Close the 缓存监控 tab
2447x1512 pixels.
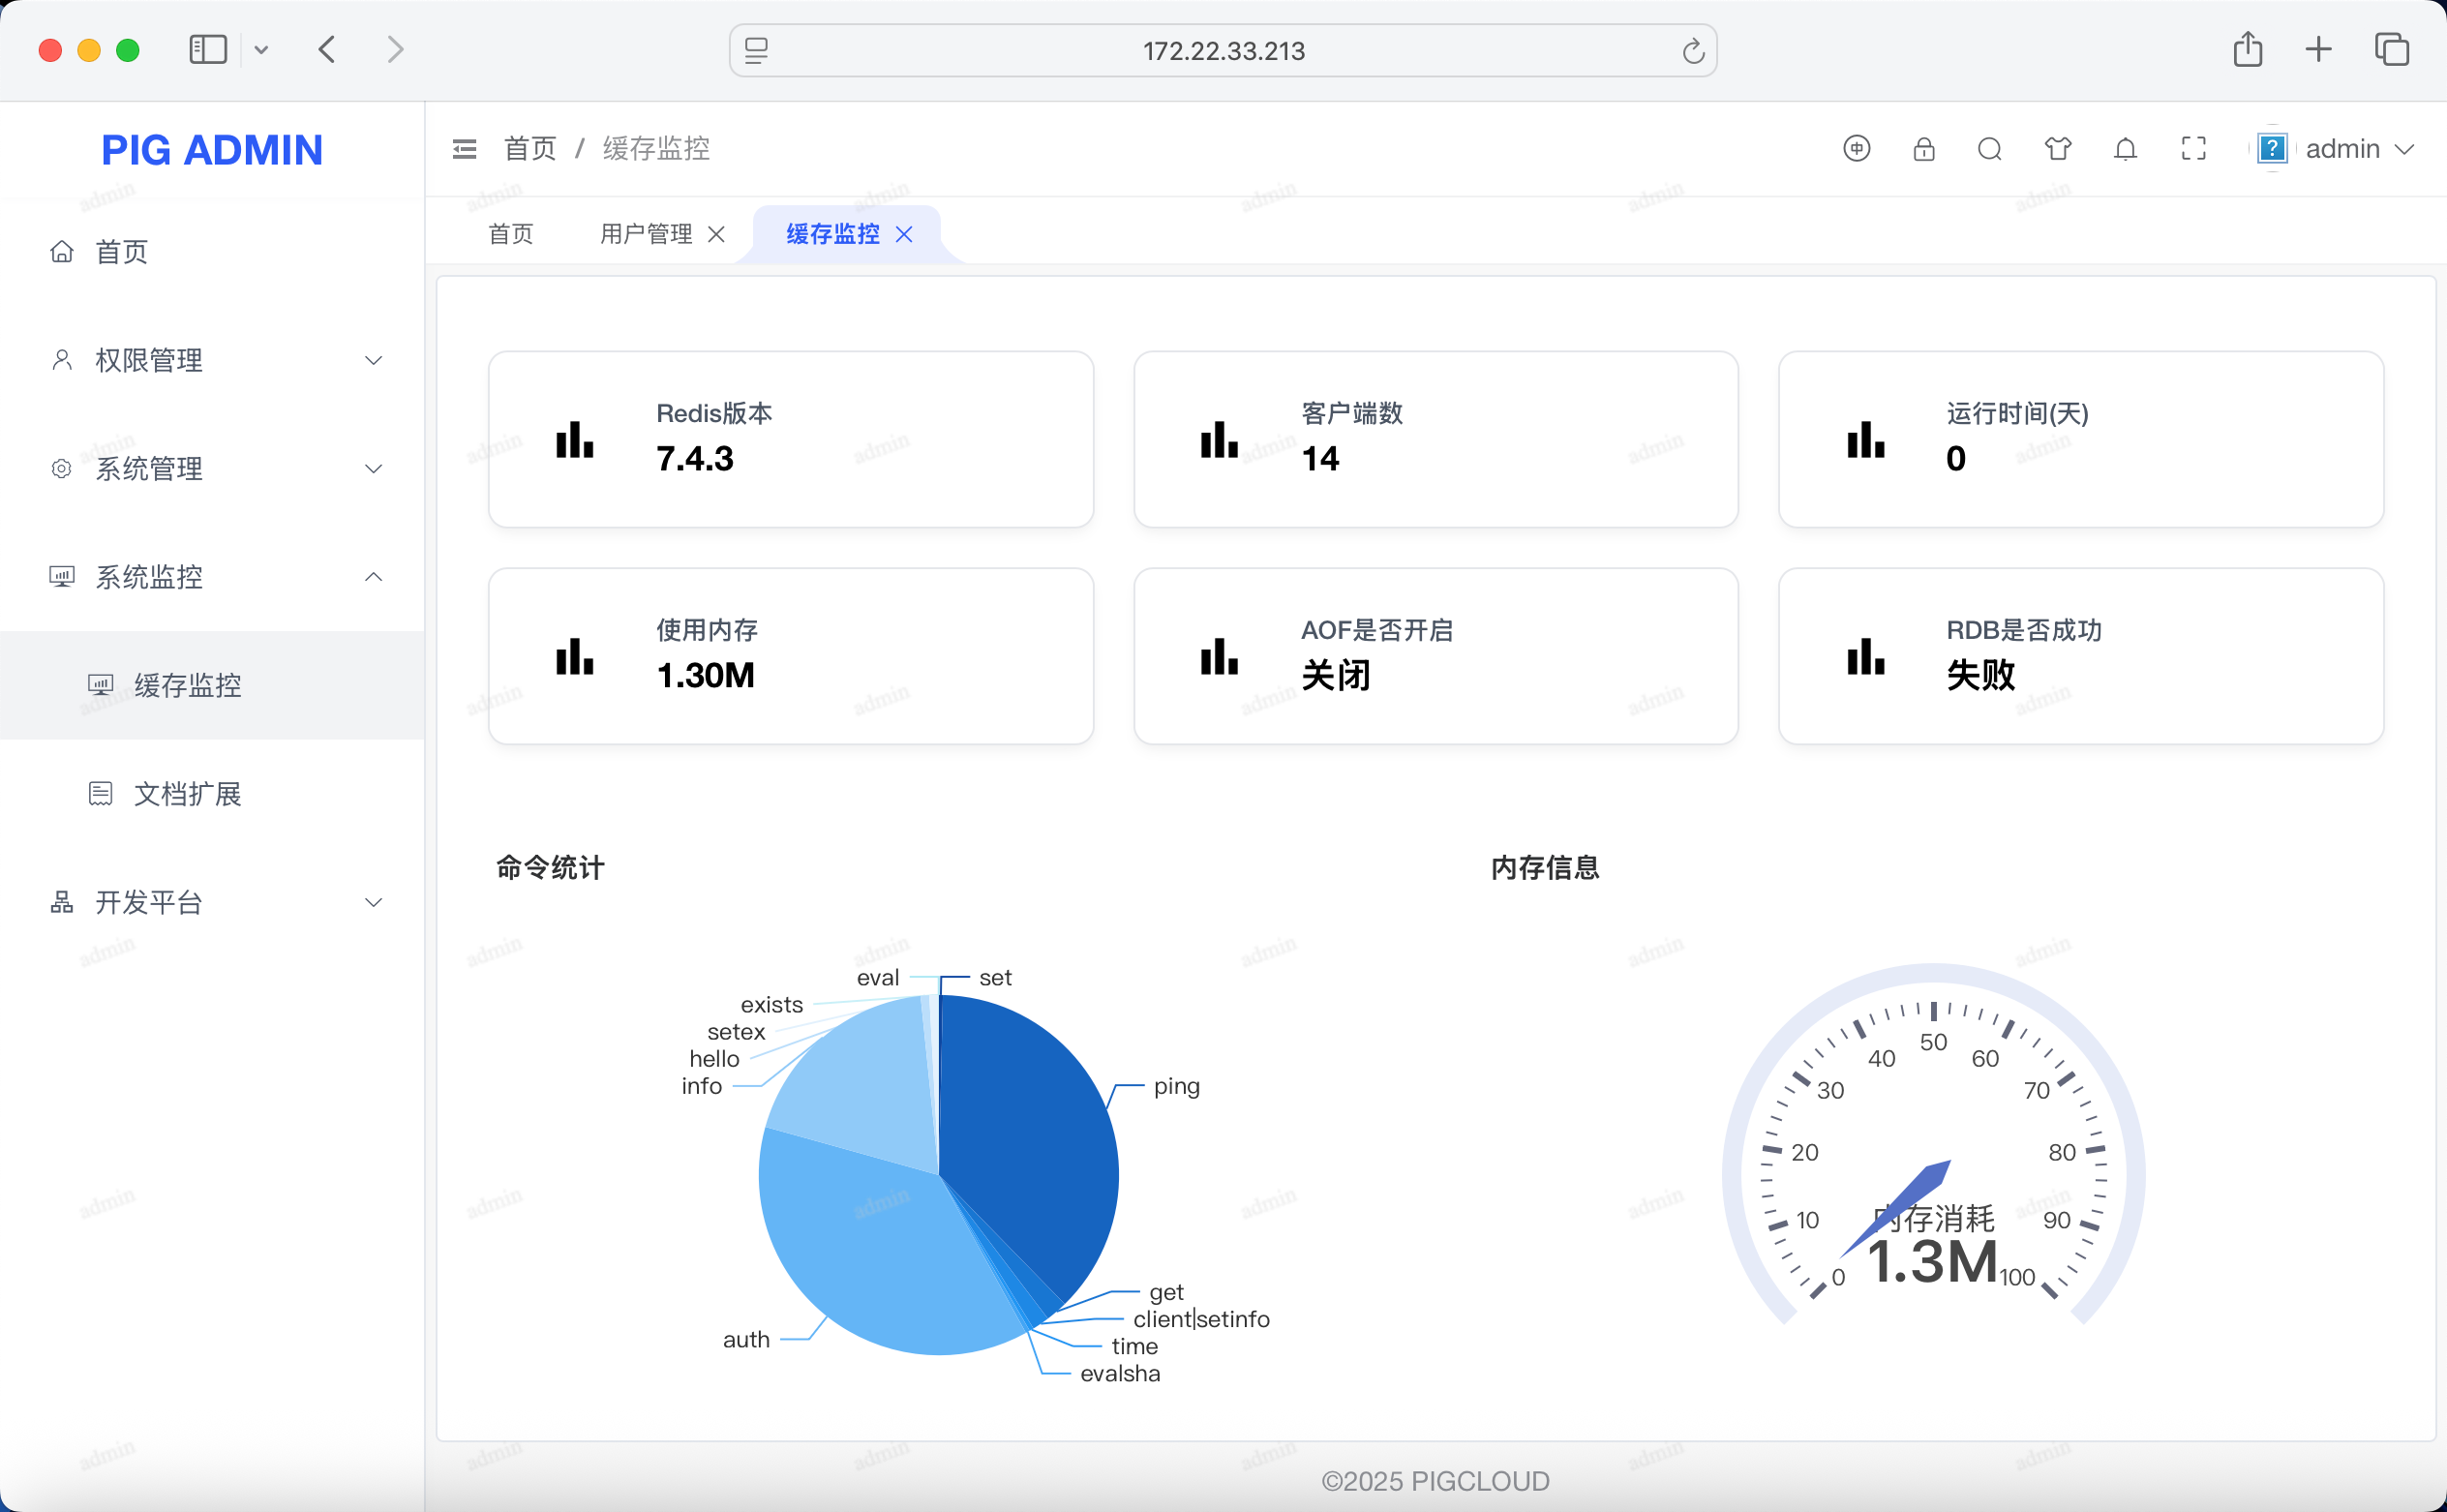pos(904,234)
